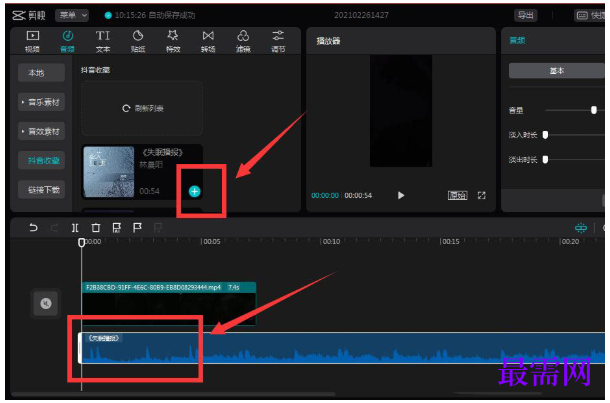610x403 pixels.
Task: Toggle timeline snapping icon at right
Action: pos(581,228)
